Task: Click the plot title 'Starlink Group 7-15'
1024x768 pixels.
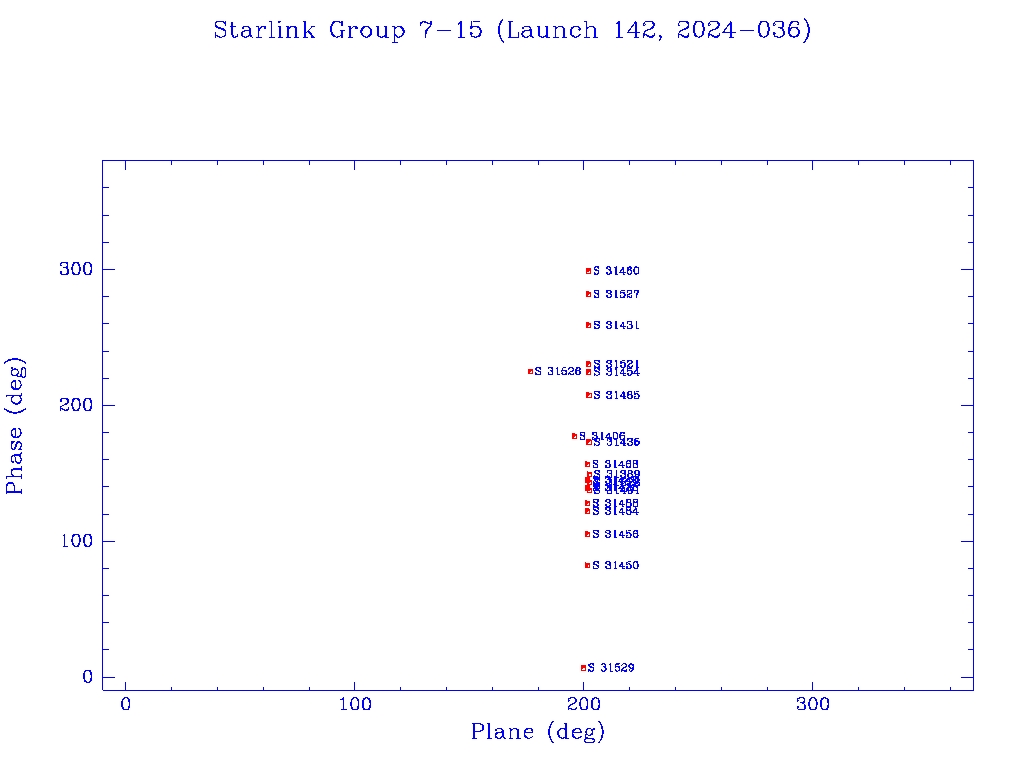Action: tap(348, 30)
